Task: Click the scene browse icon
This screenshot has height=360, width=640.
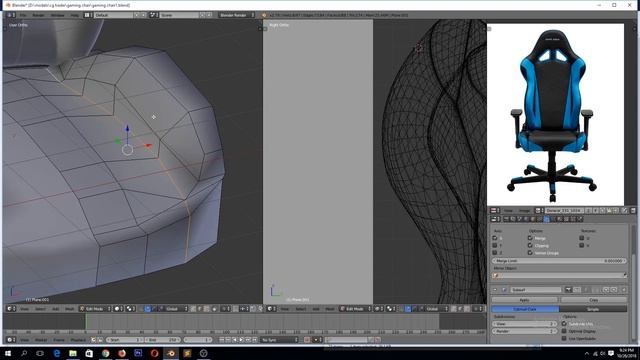Action: (x=153, y=15)
